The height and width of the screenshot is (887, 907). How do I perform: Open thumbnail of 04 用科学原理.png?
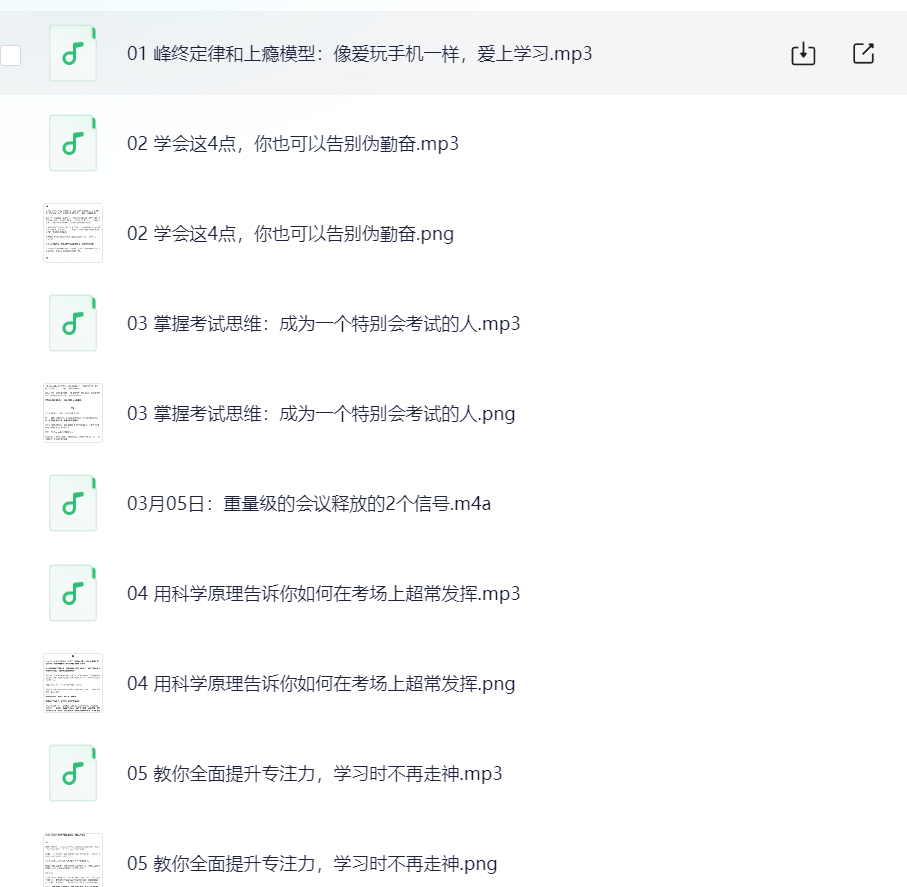[x=73, y=683]
